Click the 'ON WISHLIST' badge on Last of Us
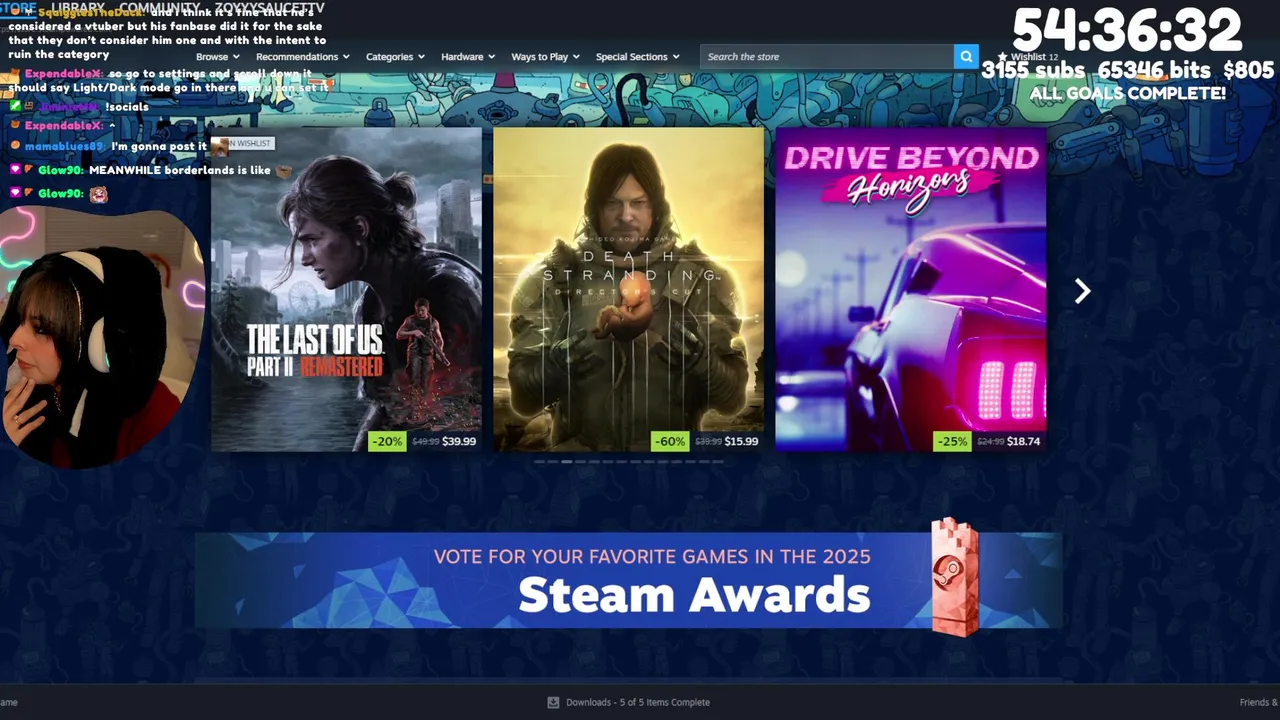 [x=241, y=144]
